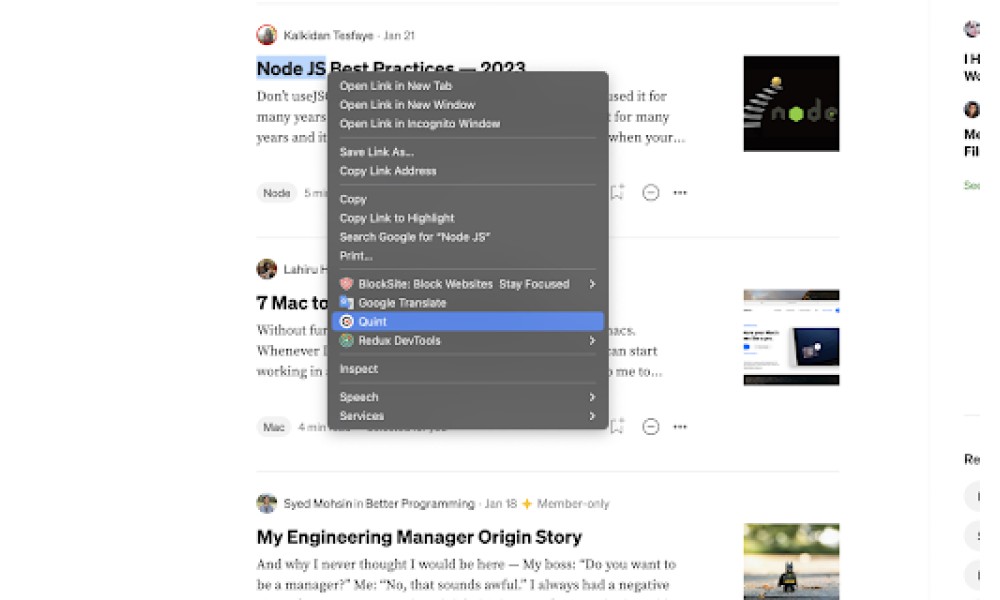Open My Engineering Manager Origin Story
The image size is (1000, 600).
(419, 537)
